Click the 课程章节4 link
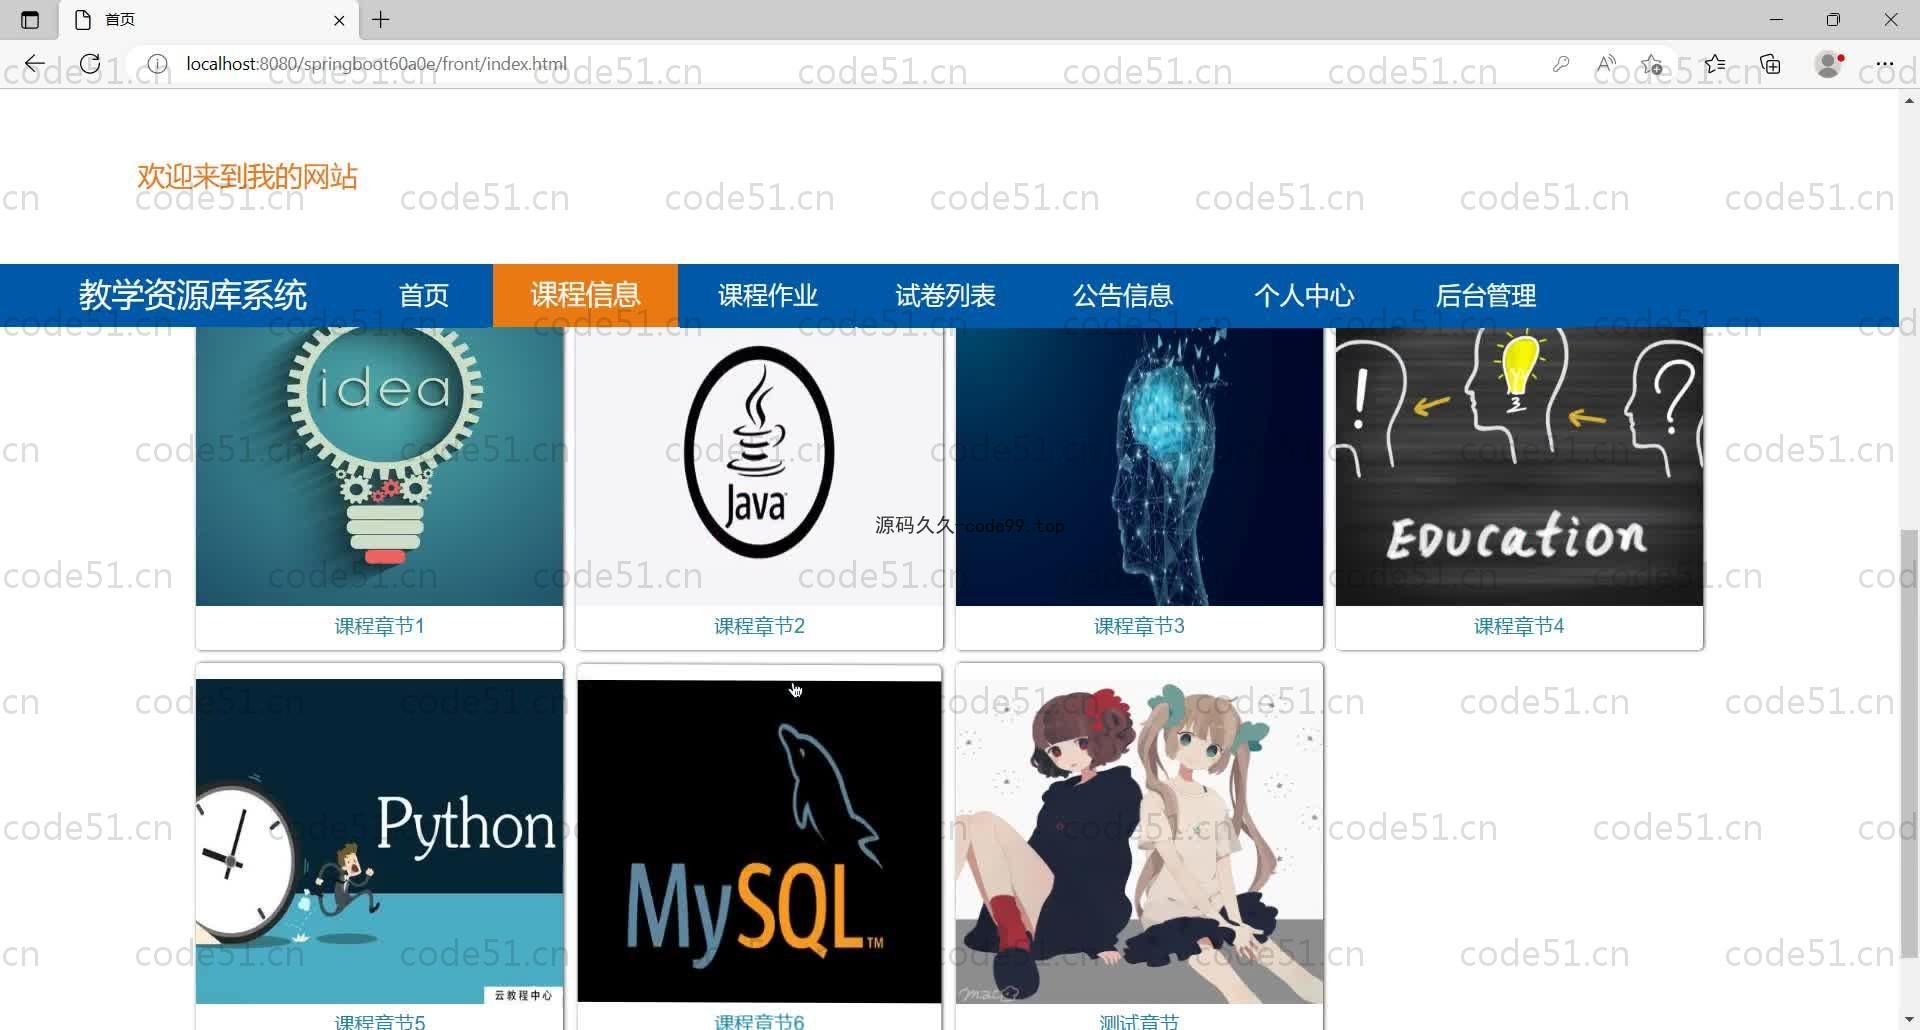The width and height of the screenshot is (1920, 1030). point(1519,626)
